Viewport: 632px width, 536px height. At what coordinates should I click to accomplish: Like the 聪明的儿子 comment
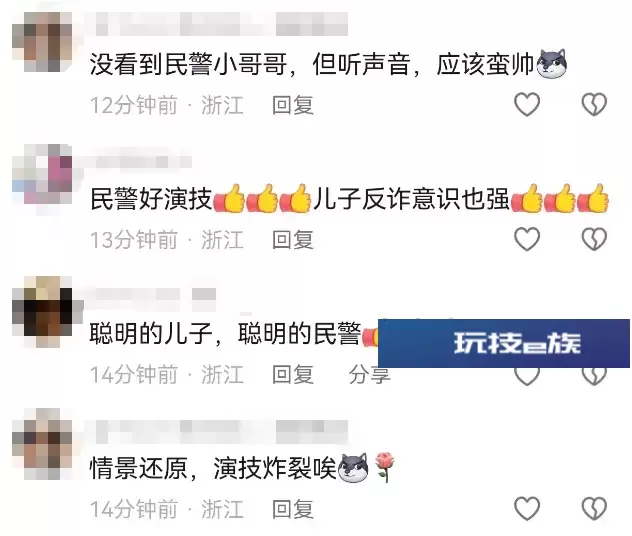click(x=527, y=377)
